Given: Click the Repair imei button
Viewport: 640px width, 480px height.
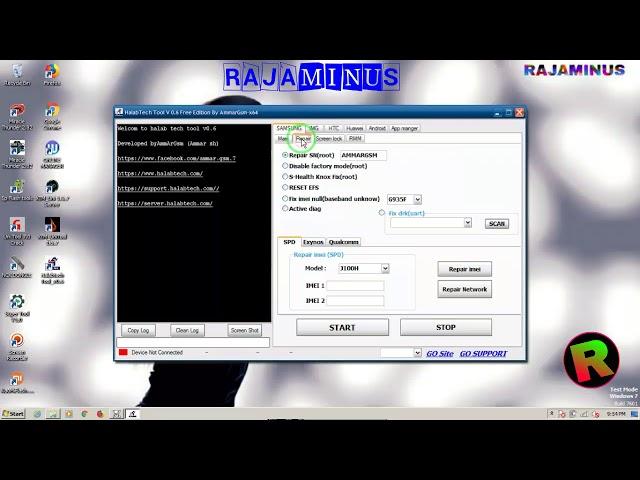Looking at the screenshot, I should point(464,269).
